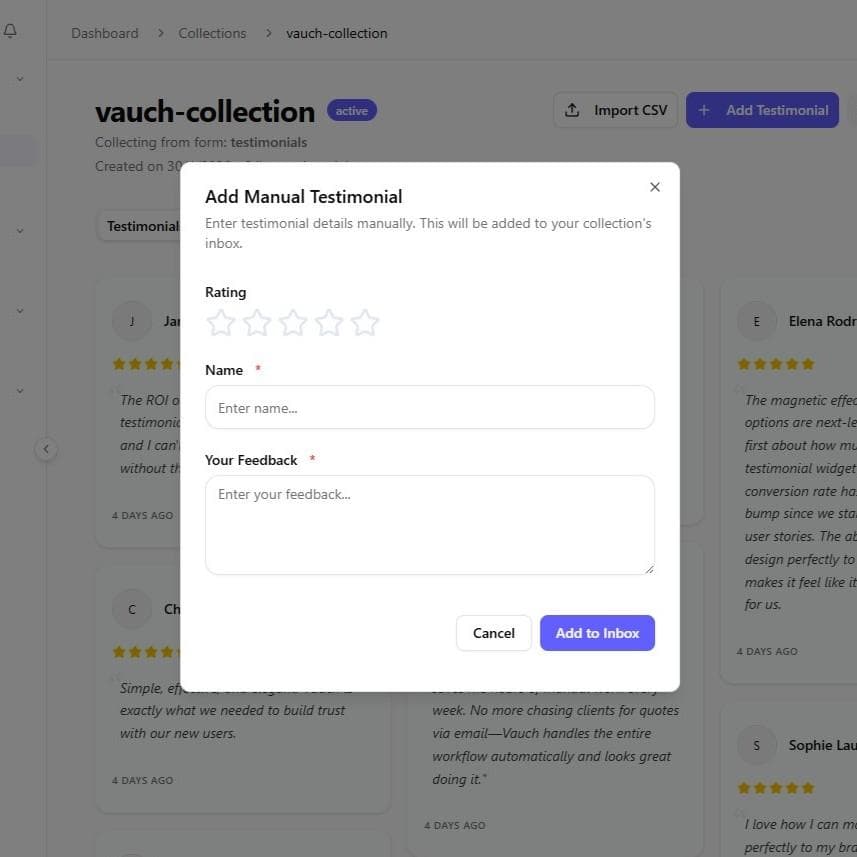857x857 pixels.
Task: Click the plus icon on Add Testimonial button
Action: (703, 109)
